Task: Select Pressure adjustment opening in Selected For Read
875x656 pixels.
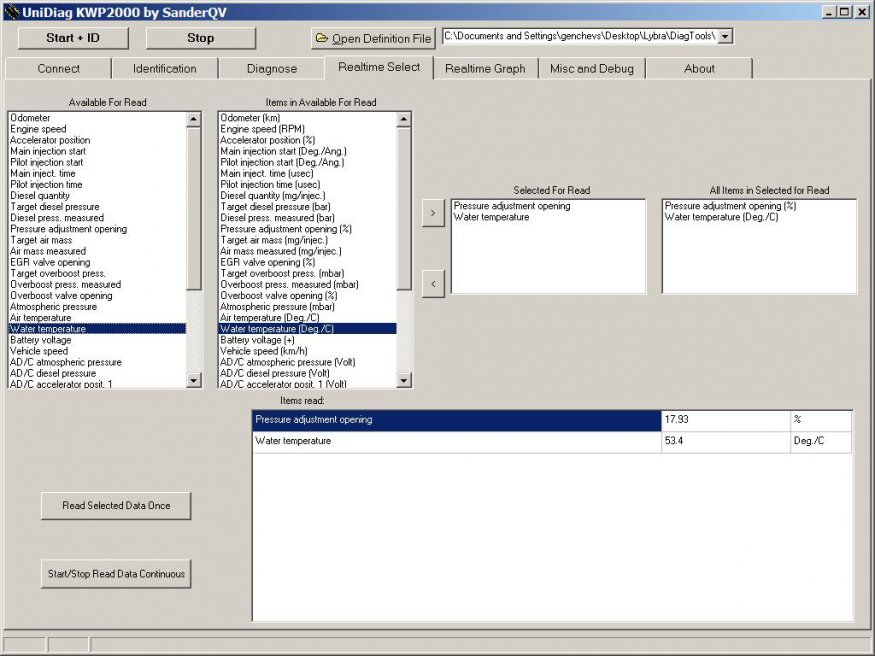Action: [x=512, y=206]
